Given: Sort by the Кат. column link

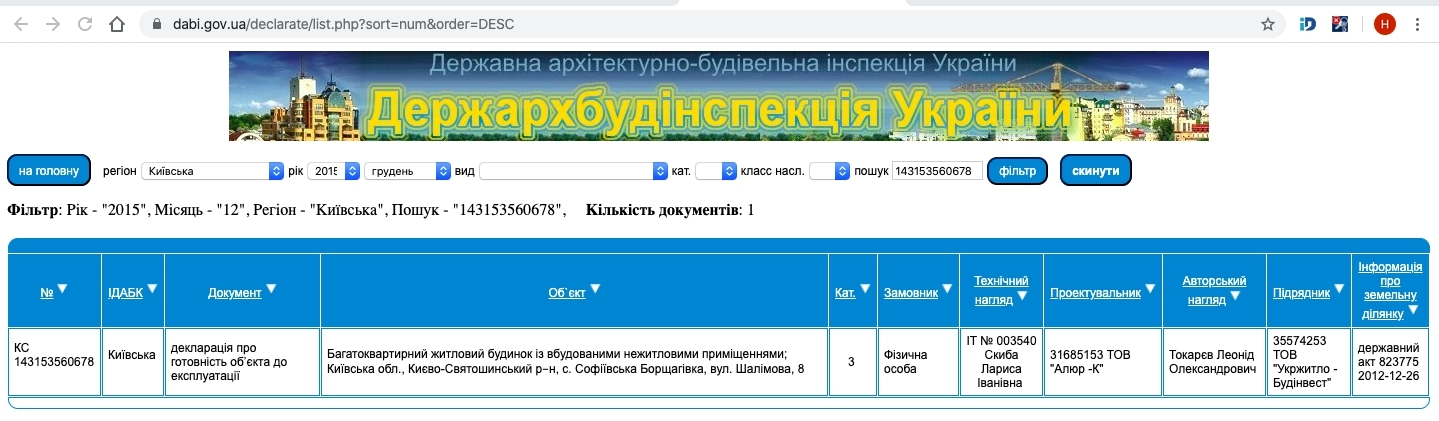Looking at the screenshot, I should 845,293.
